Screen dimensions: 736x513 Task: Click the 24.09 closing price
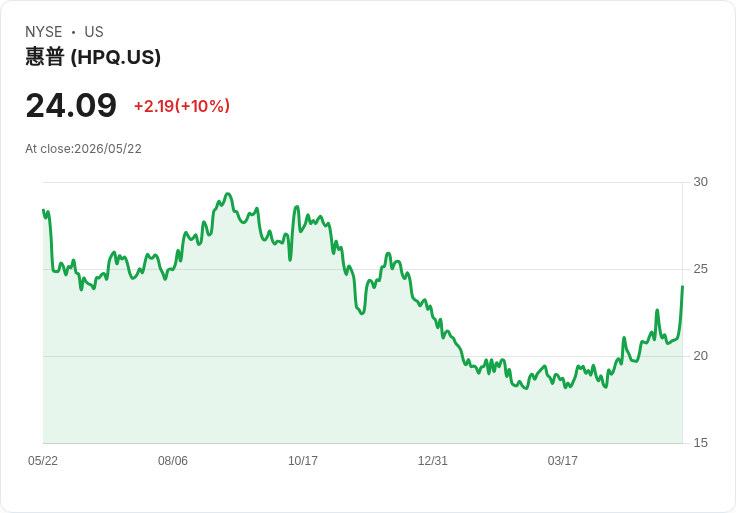[x=71, y=106]
